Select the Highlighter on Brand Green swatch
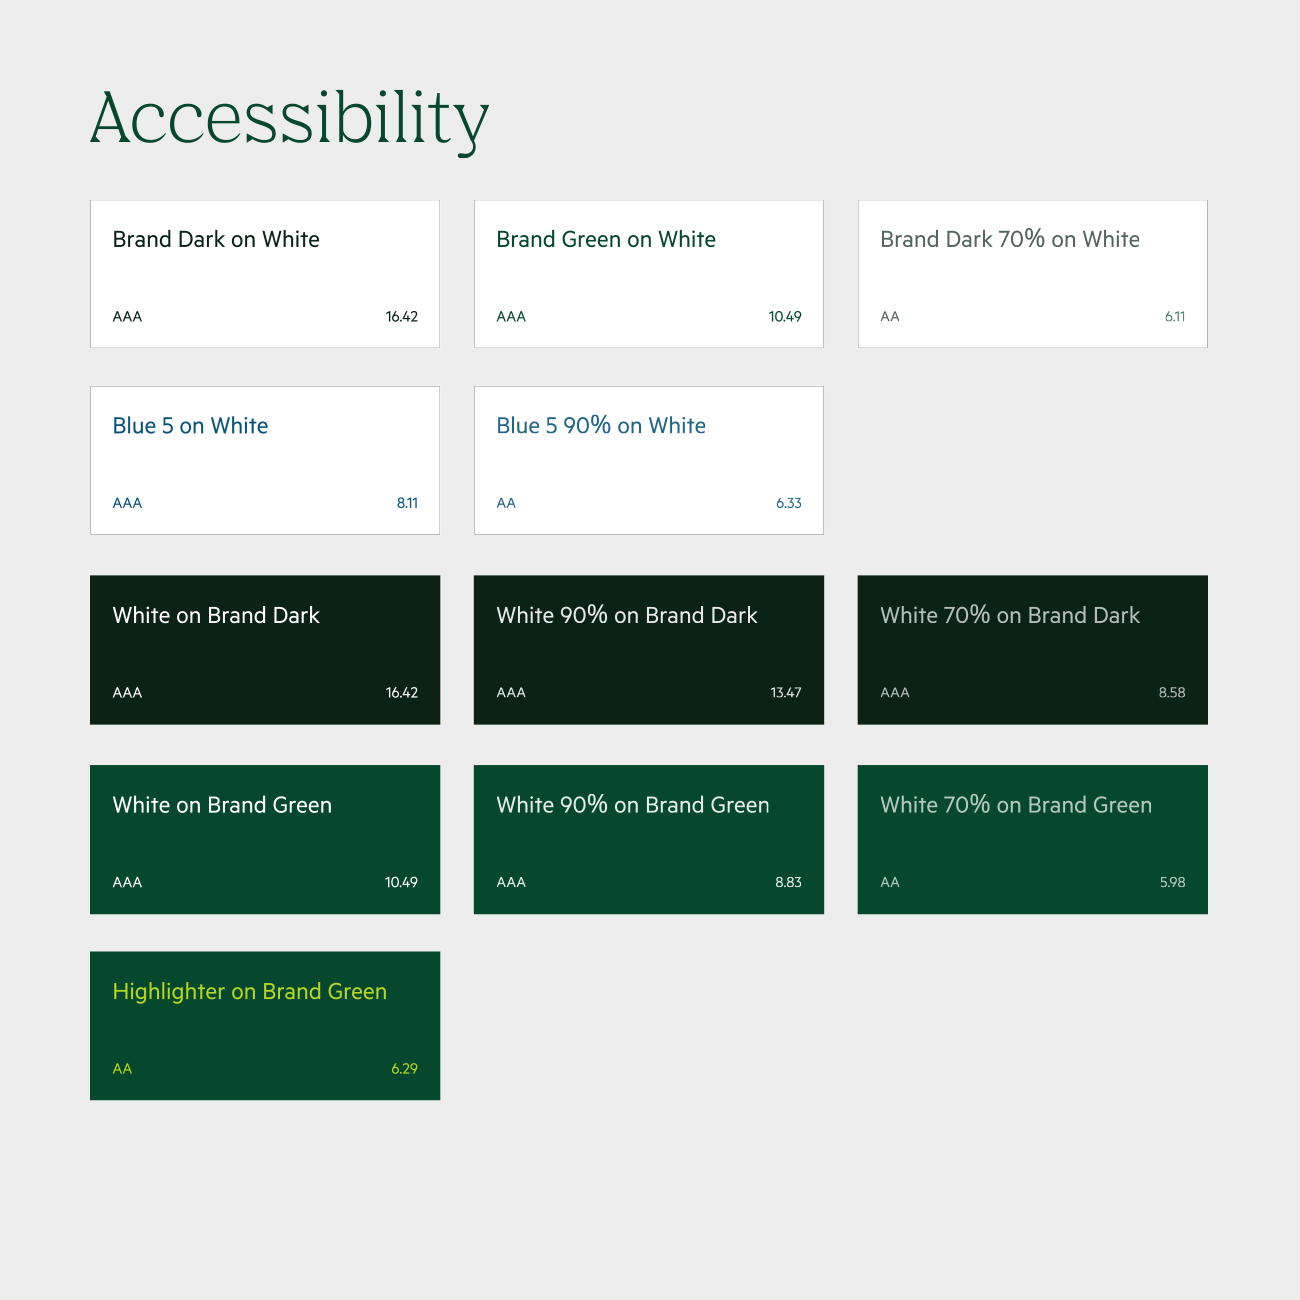Image resolution: width=1300 pixels, height=1300 pixels. click(264, 1025)
